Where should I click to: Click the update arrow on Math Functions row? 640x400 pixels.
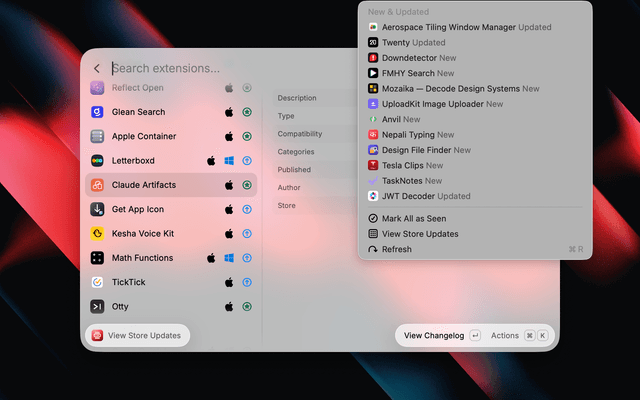[x=247, y=258]
